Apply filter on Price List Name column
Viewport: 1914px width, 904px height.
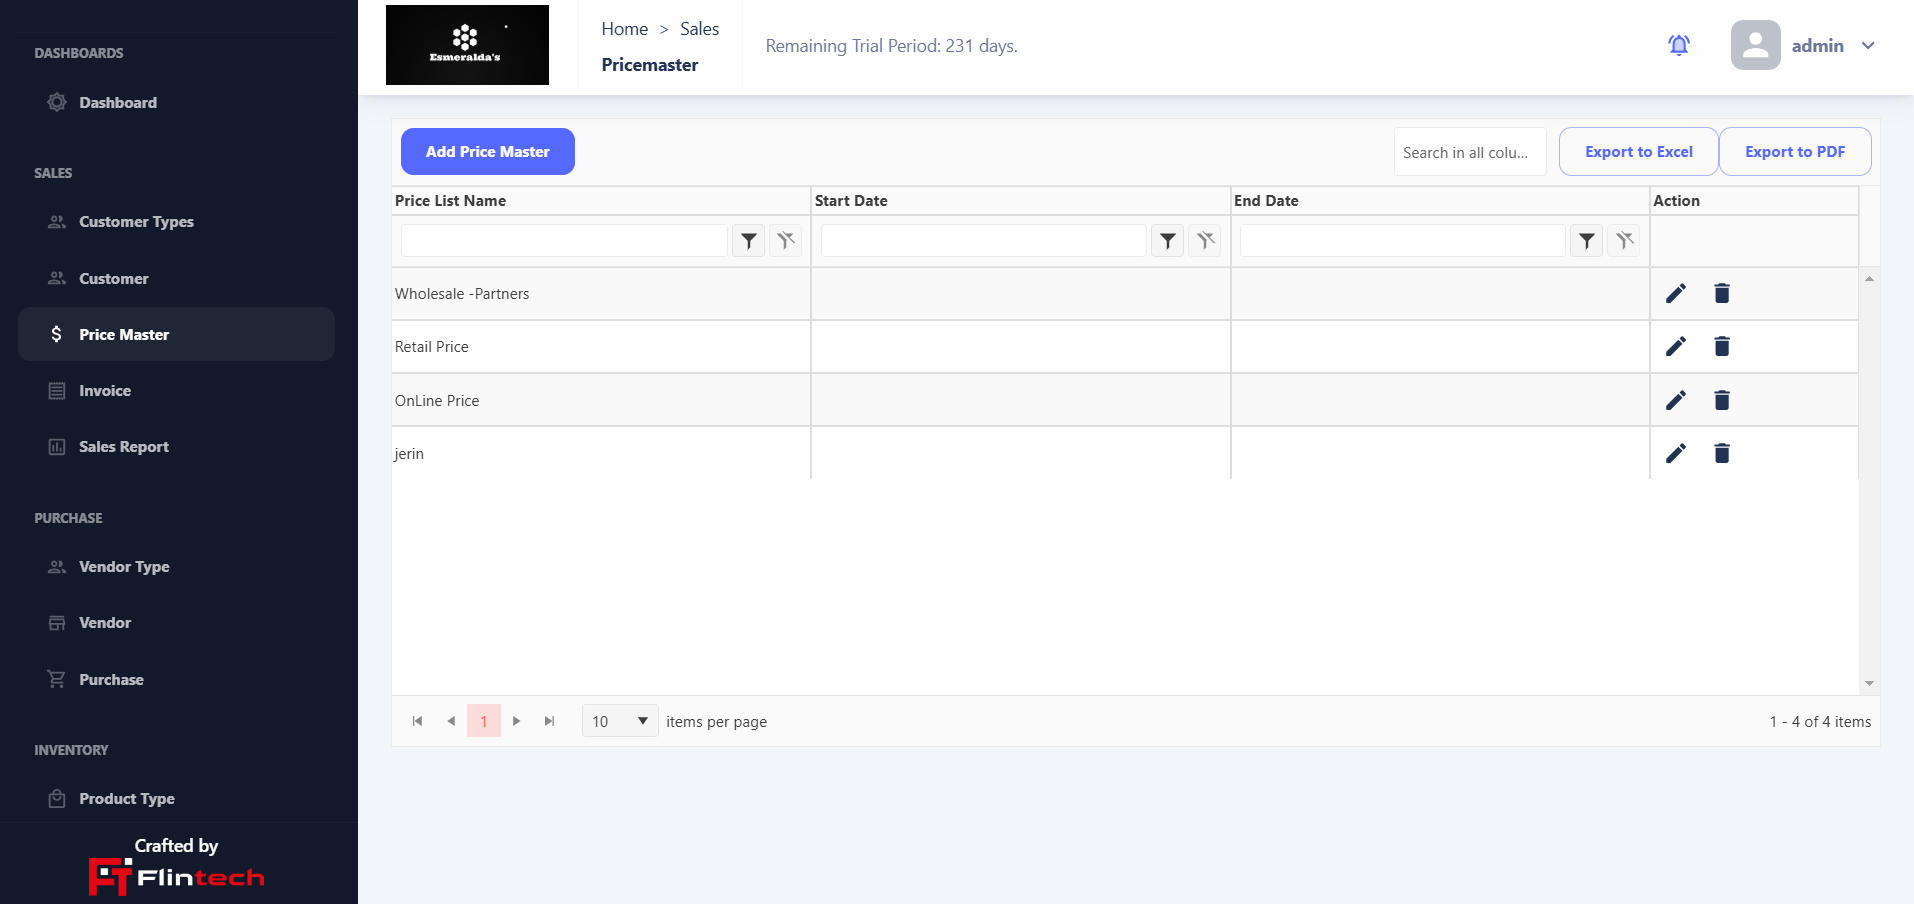pyautogui.click(x=748, y=241)
